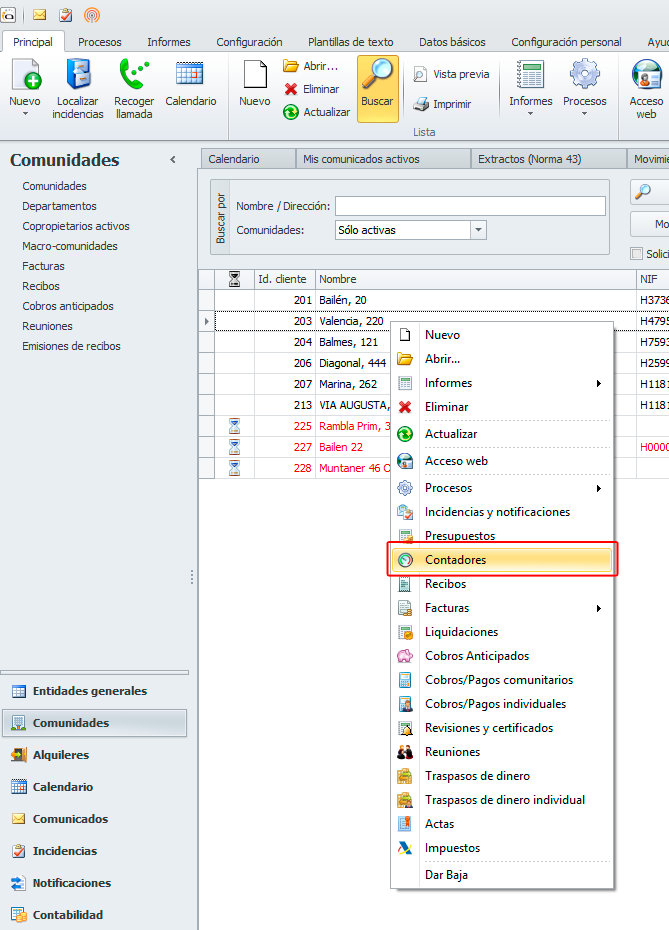The image size is (669, 930).
Task: Click the blank-page Nuevo icon in Lista group
Action: coord(255,75)
